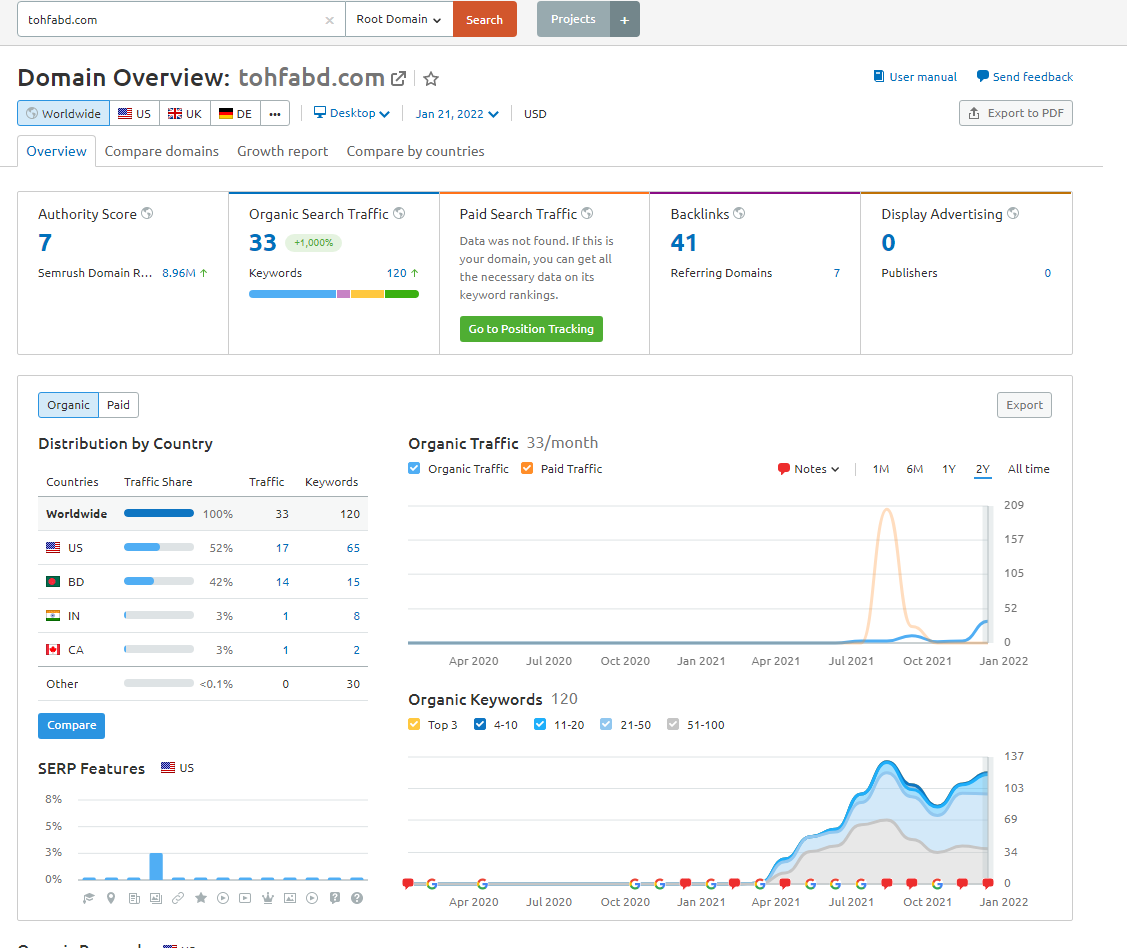Click the keyword distribution color bar
The image size is (1127, 948).
click(334, 294)
